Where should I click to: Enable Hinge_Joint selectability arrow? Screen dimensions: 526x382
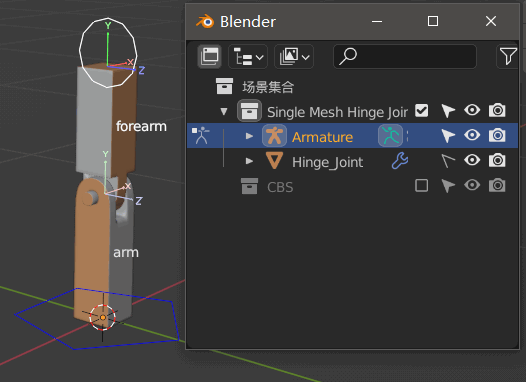448,161
